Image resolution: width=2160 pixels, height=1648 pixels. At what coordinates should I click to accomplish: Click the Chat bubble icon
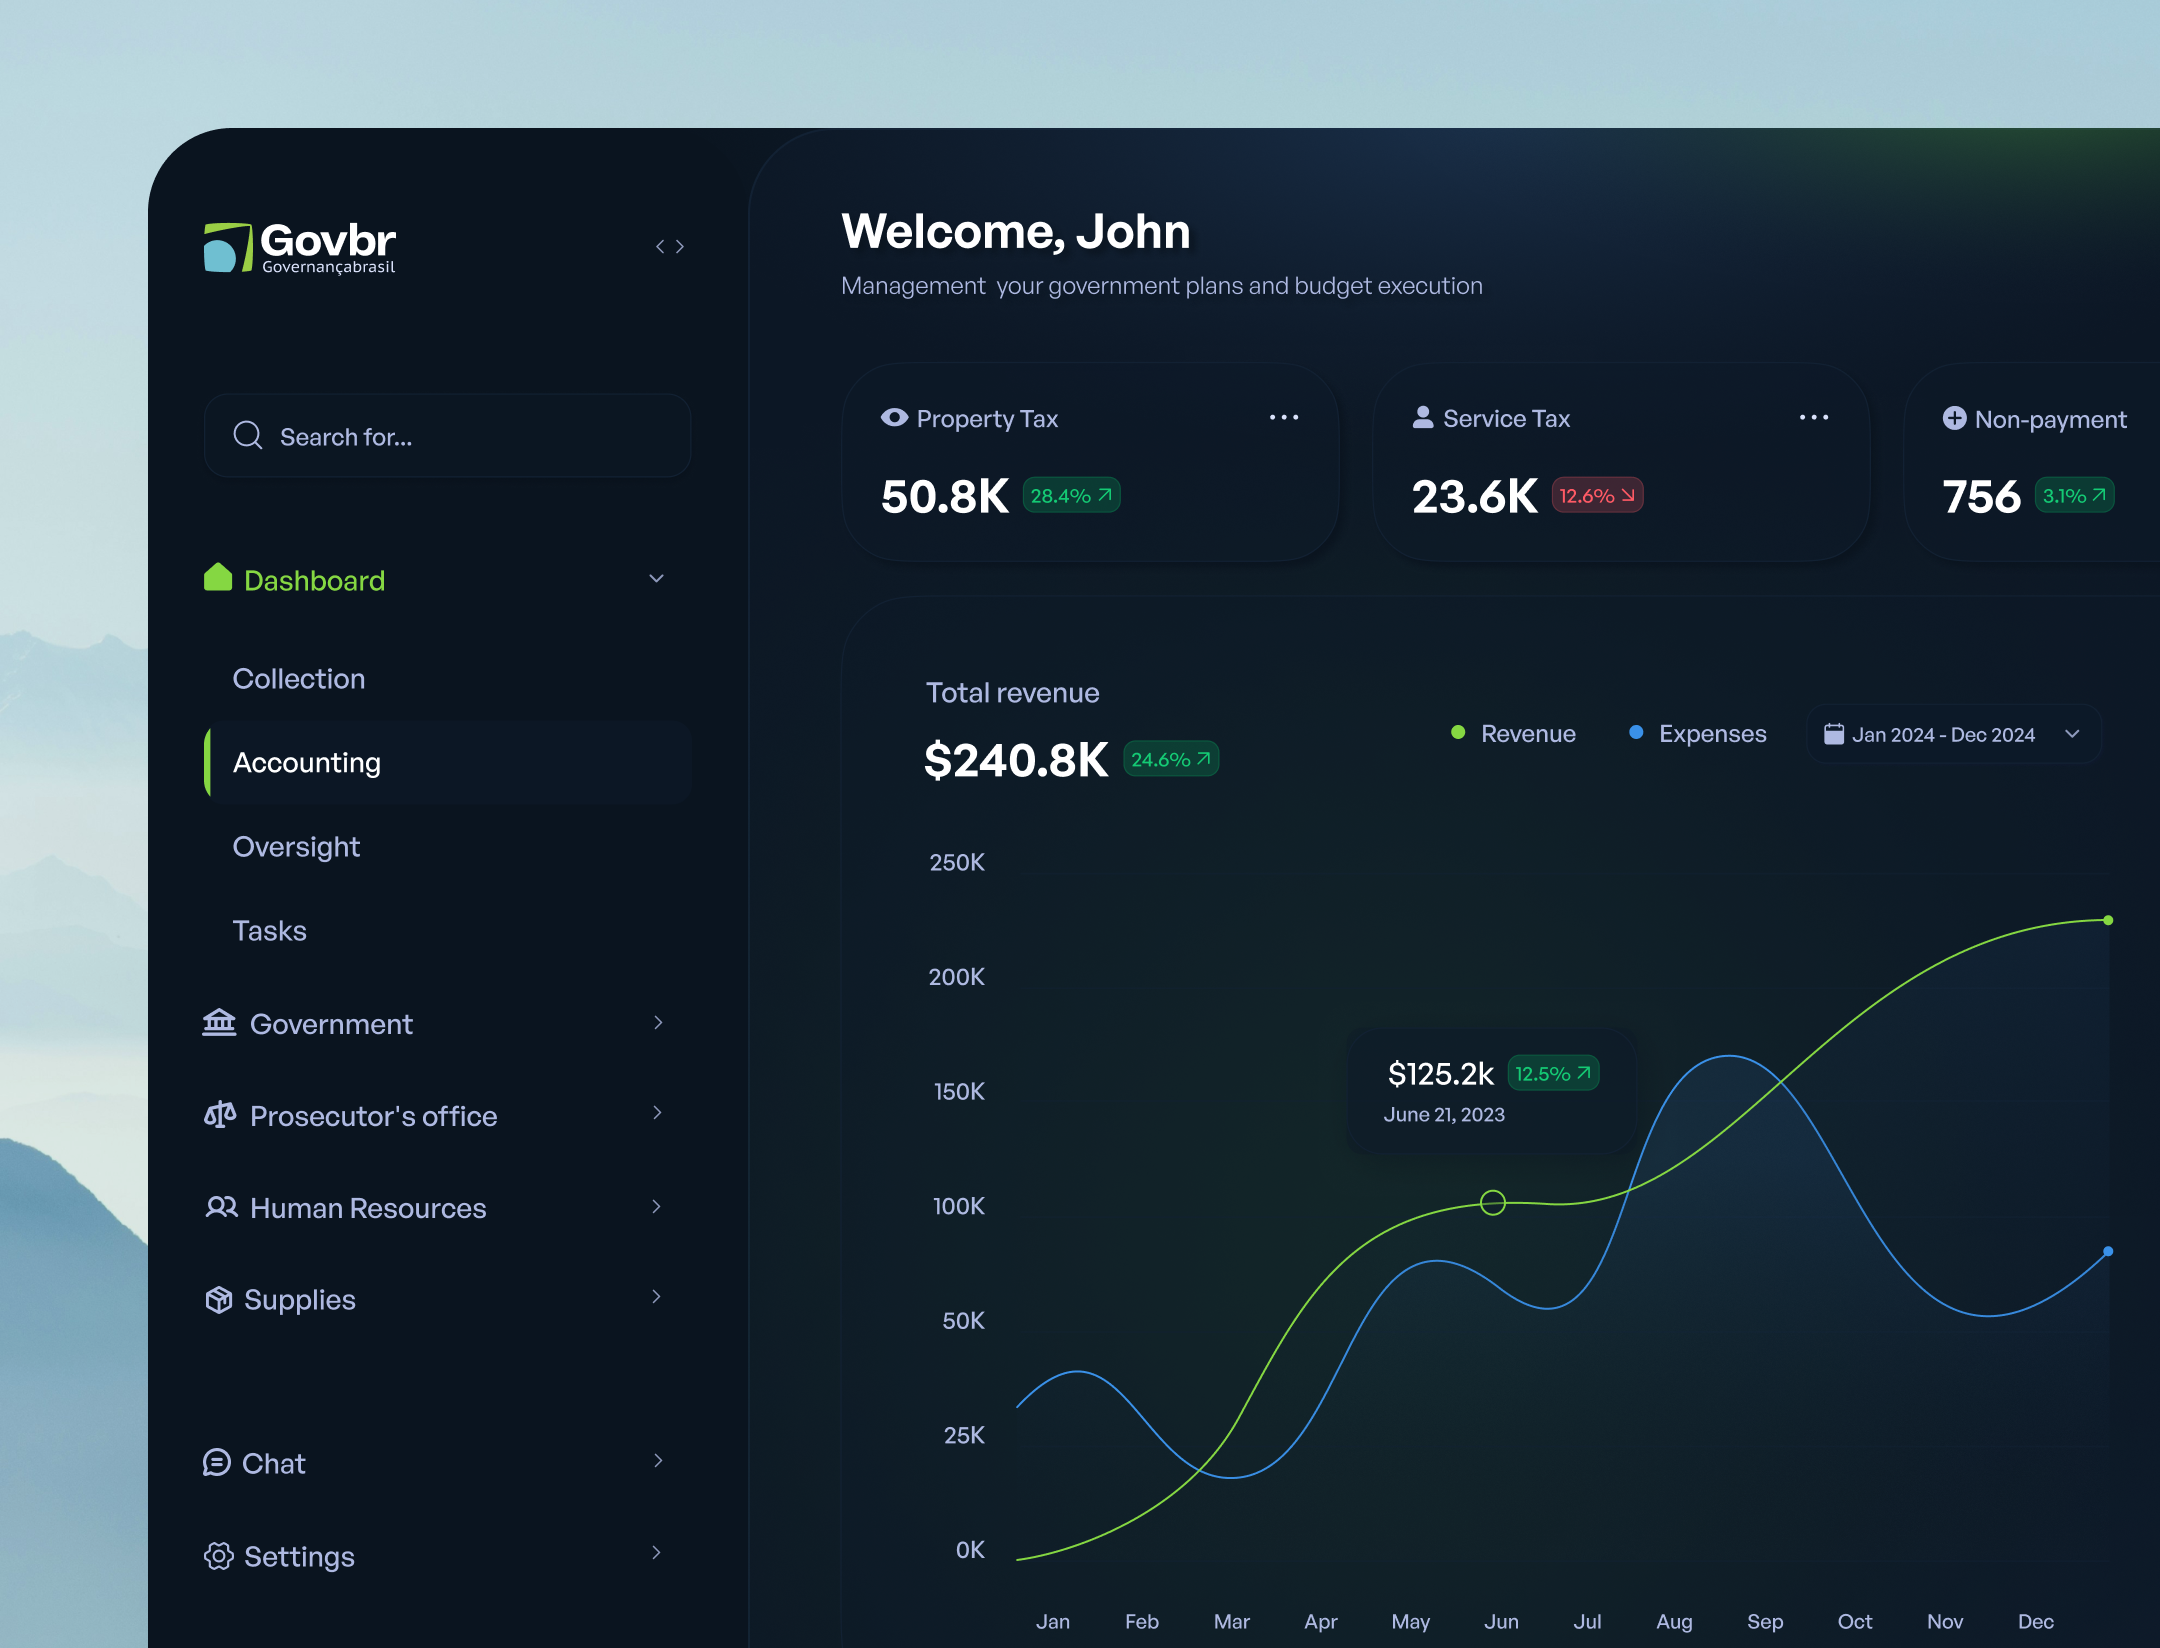point(217,1462)
